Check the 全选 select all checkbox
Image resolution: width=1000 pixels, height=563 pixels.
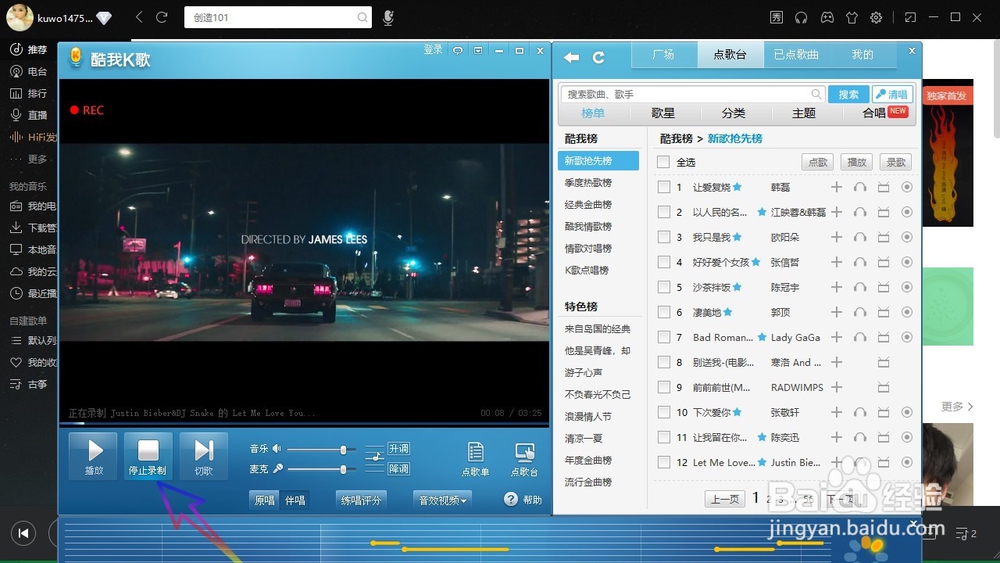[663, 163]
